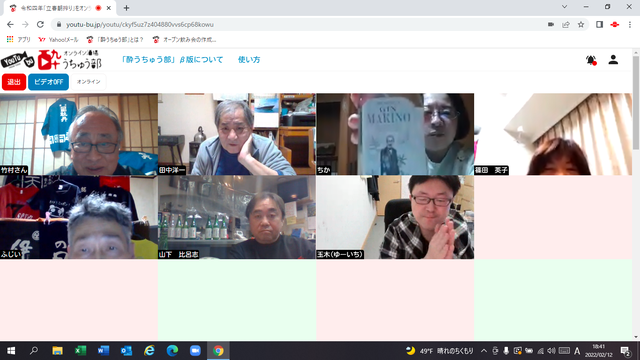Image resolution: width=640 pixels, height=360 pixels.
Task: Open Excel from taskbar
Action: click(x=80, y=351)
